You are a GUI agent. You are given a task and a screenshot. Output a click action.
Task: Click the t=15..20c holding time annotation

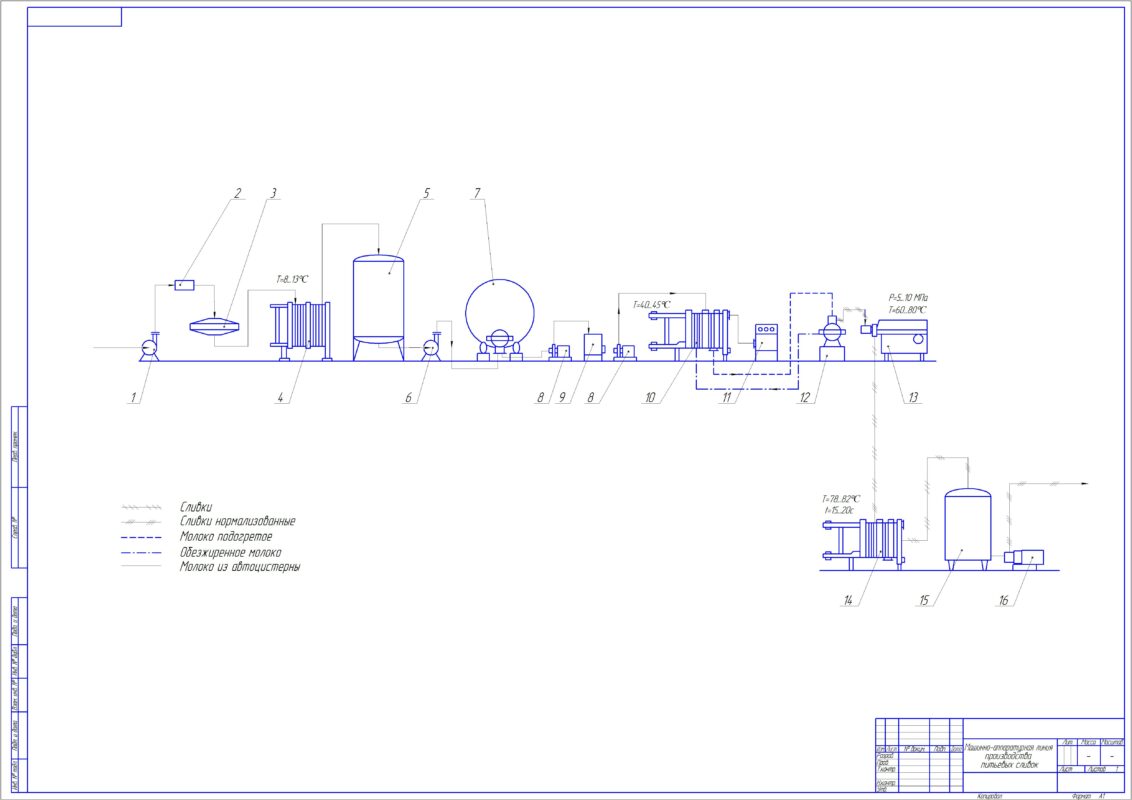[x=839, y=510]
